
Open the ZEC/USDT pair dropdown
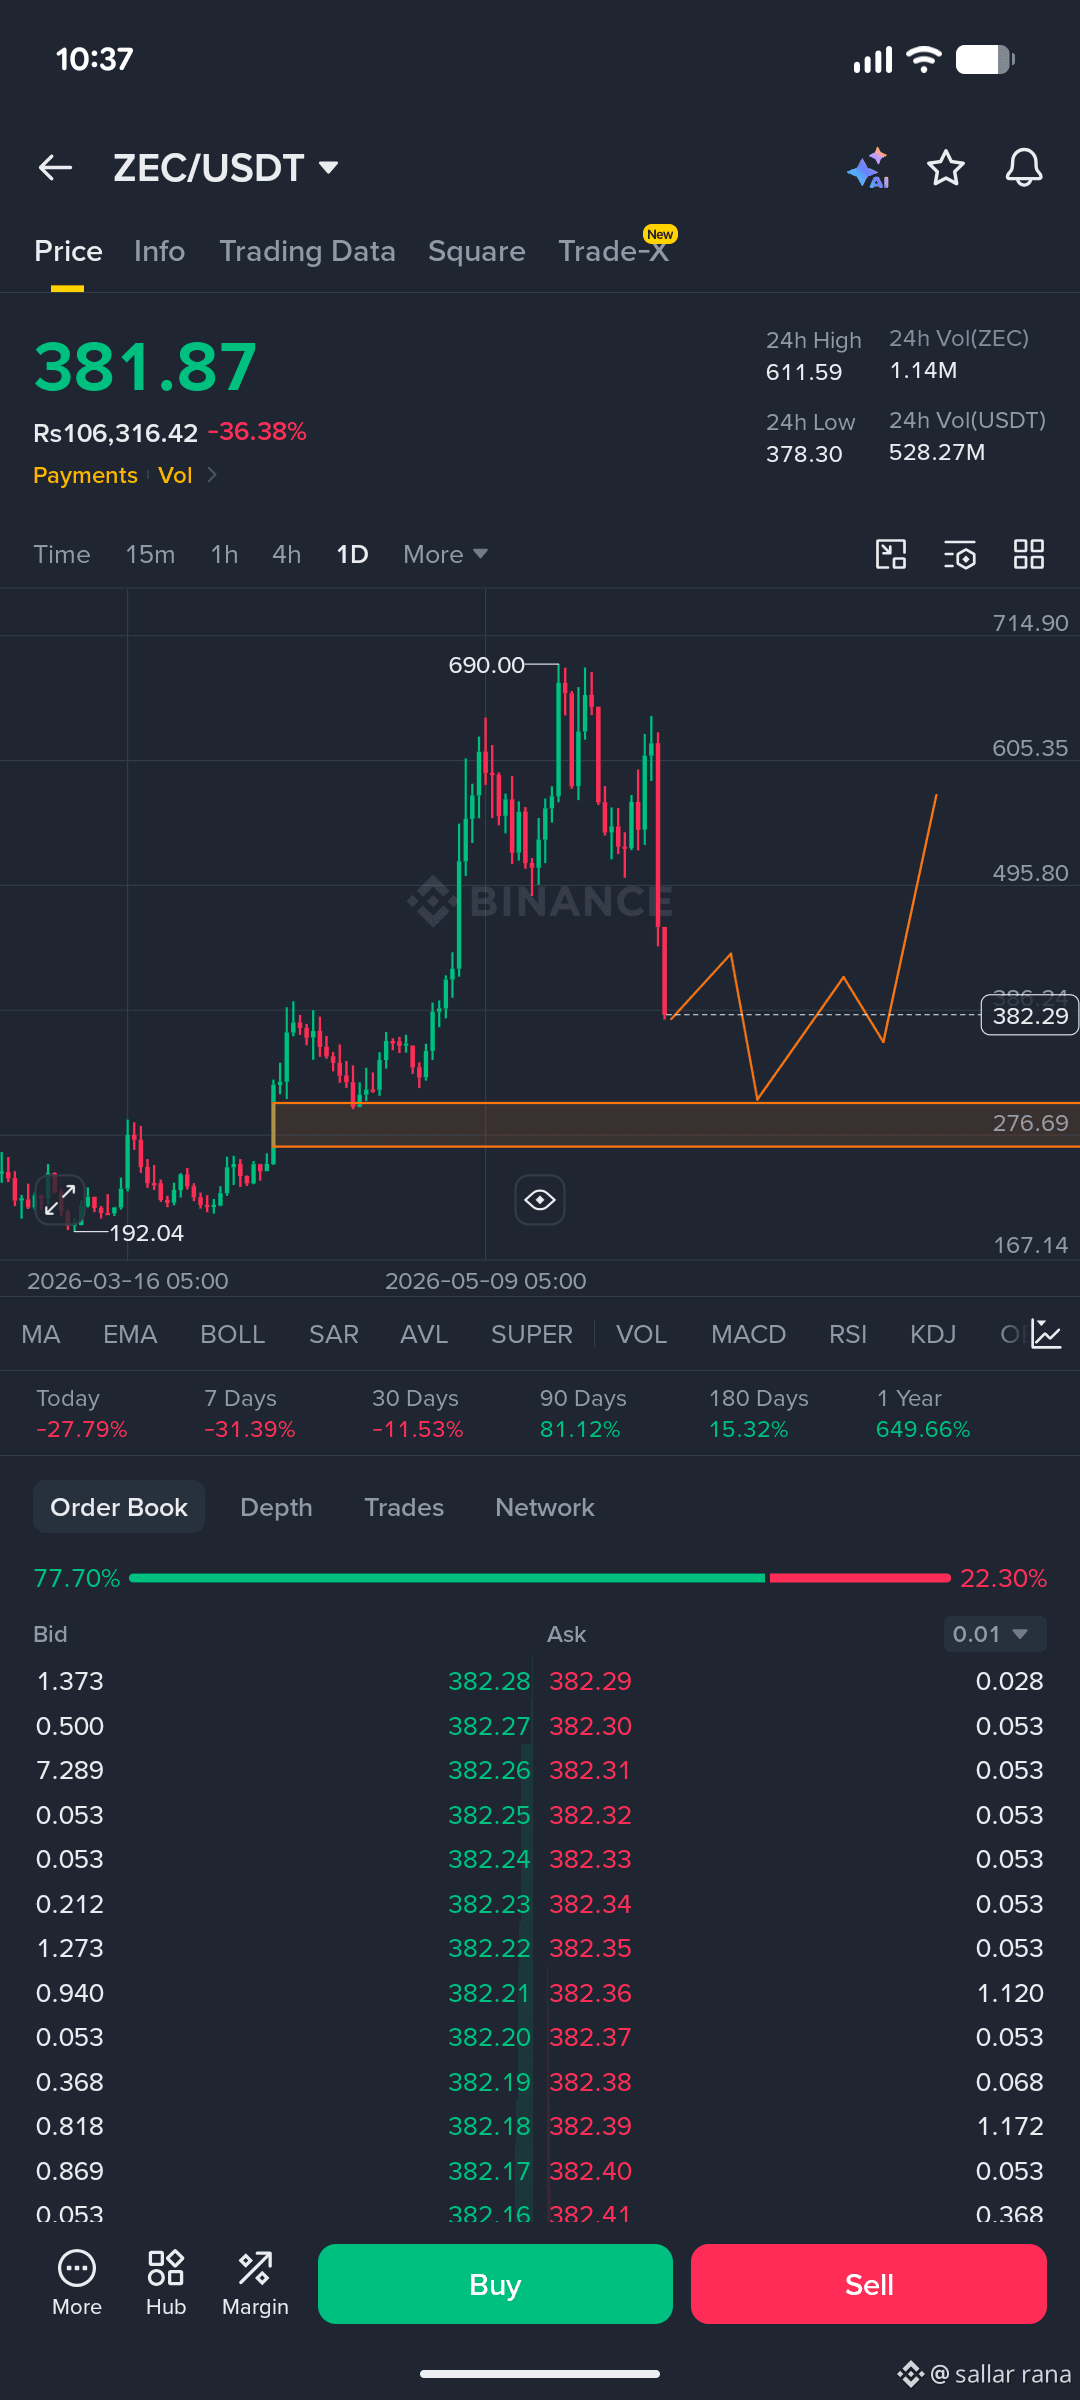click(x=226, y=168)
